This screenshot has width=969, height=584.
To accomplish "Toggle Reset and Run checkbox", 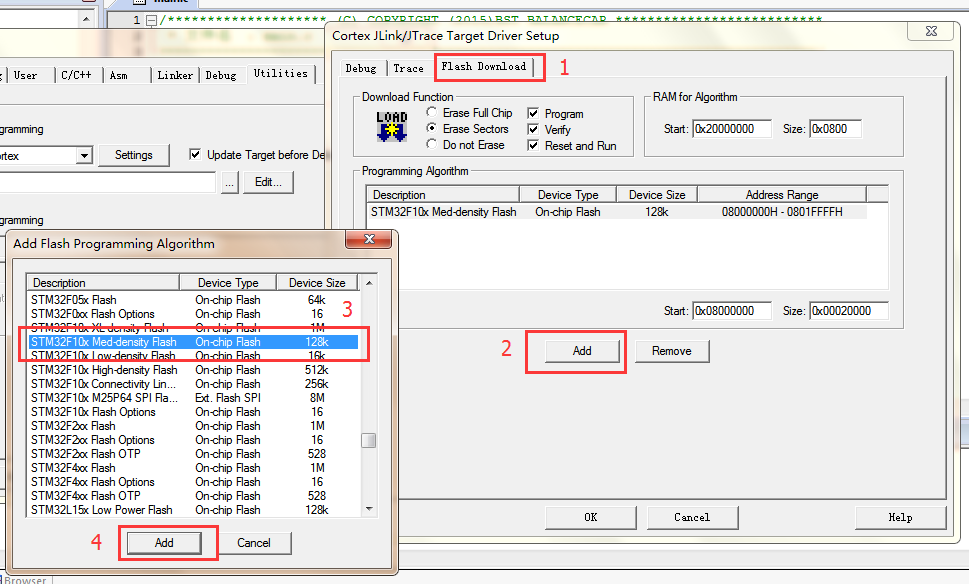I will (x=533, y=145).
